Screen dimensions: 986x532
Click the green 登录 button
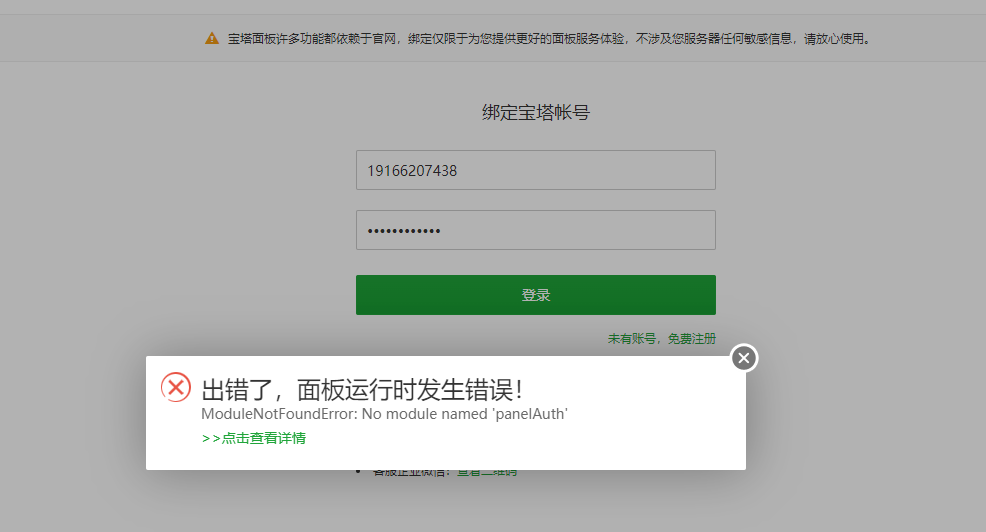pos(536,295)
